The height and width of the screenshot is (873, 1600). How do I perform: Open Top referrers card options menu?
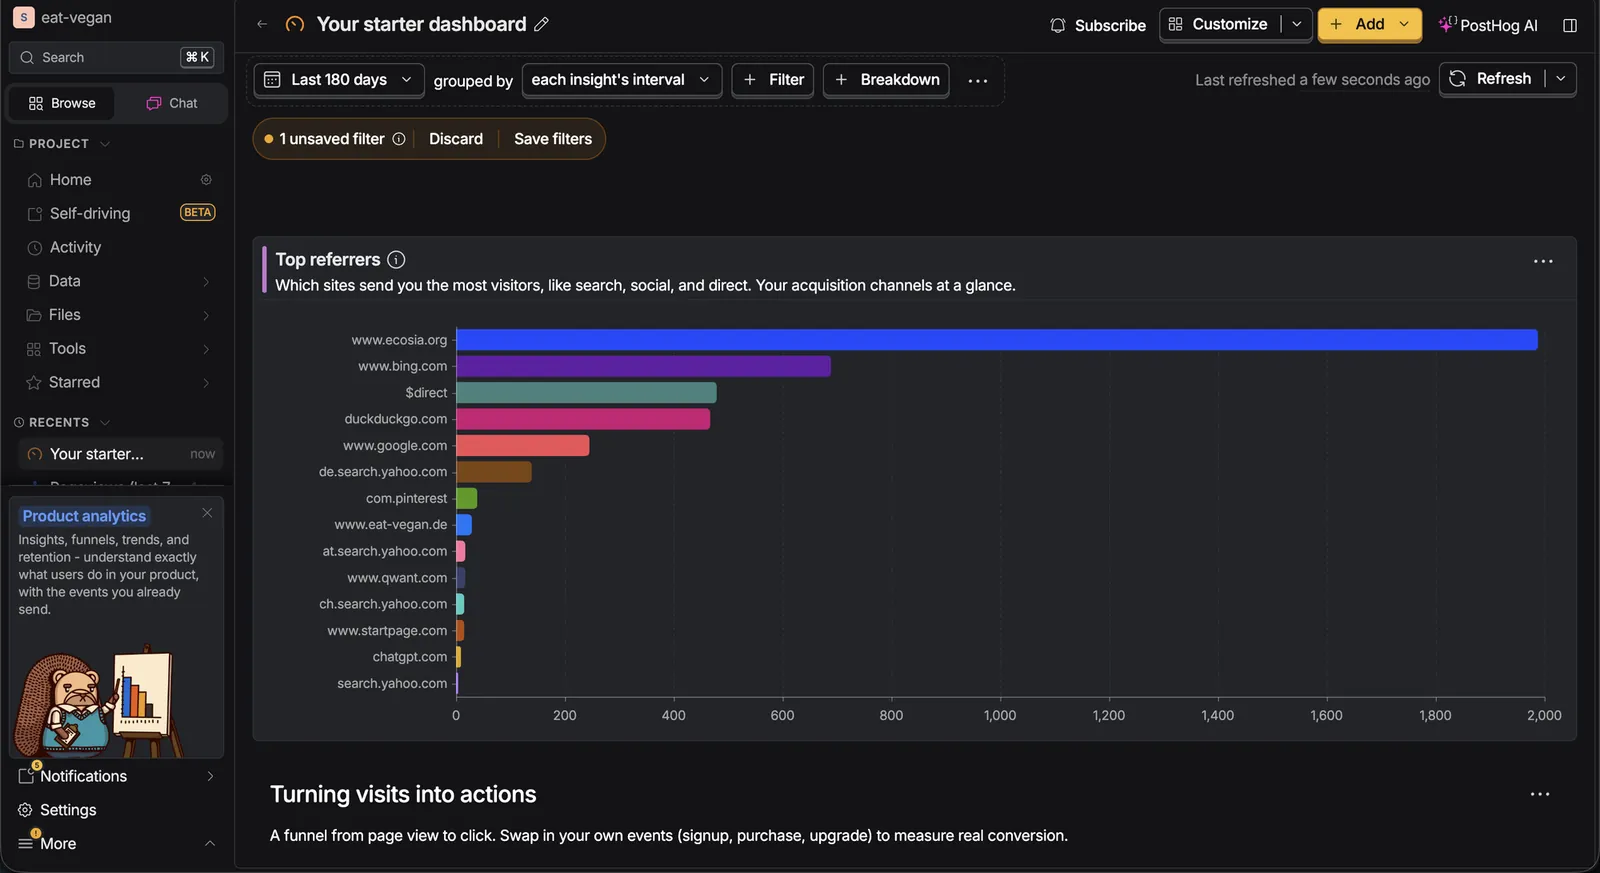[x=1543, y=261]
